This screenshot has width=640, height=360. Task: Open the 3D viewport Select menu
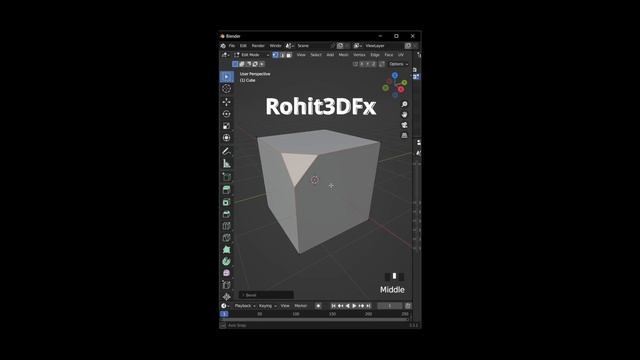coord(316,55)
